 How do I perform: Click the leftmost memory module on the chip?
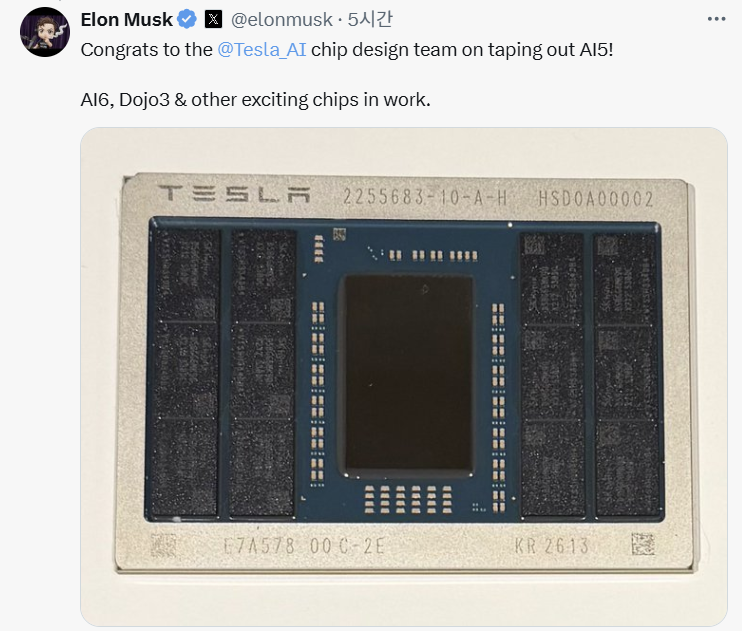point(185,372)
